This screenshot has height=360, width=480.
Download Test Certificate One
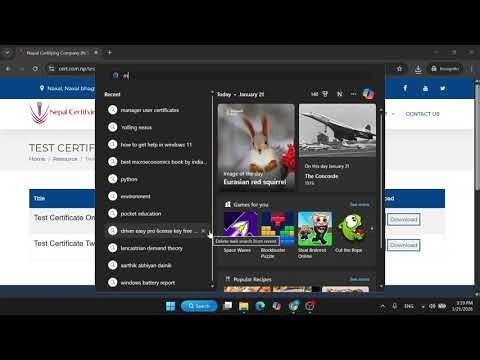pyautogui.click(x=404, y=220)
